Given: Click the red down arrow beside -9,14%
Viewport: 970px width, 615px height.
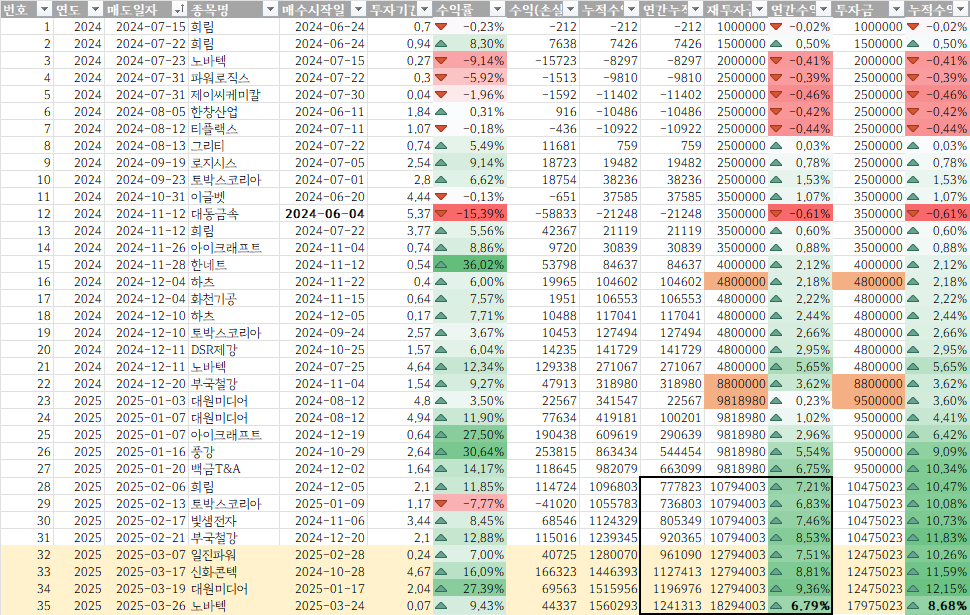Looking at the screenshot, I should point(441,61).
